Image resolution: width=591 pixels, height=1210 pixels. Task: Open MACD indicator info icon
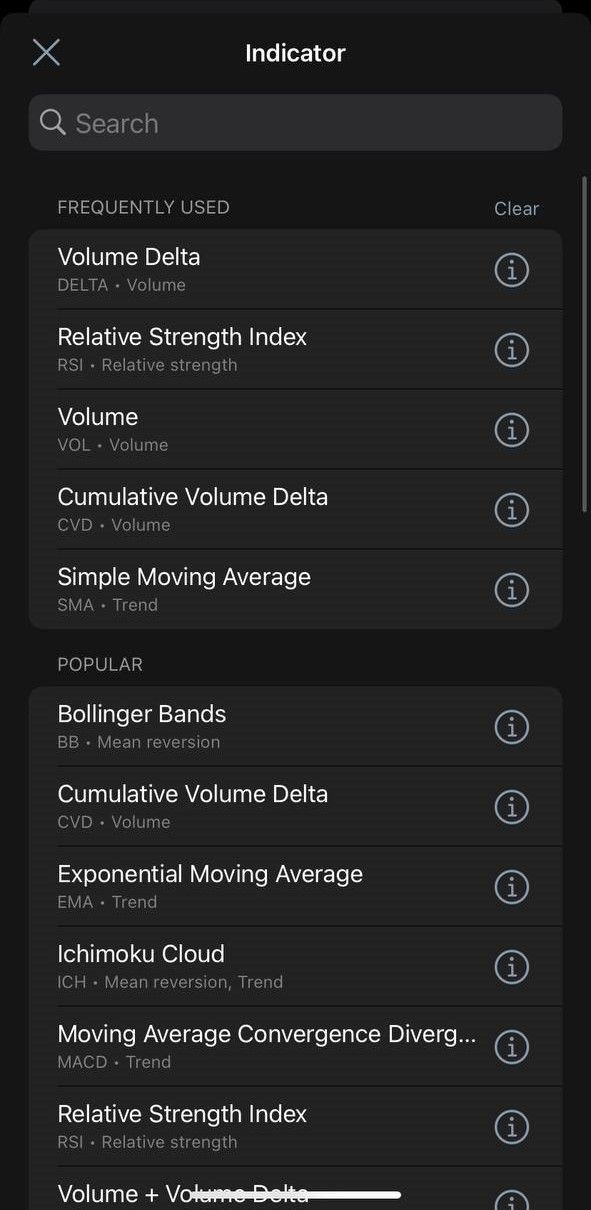(511, 1046)
